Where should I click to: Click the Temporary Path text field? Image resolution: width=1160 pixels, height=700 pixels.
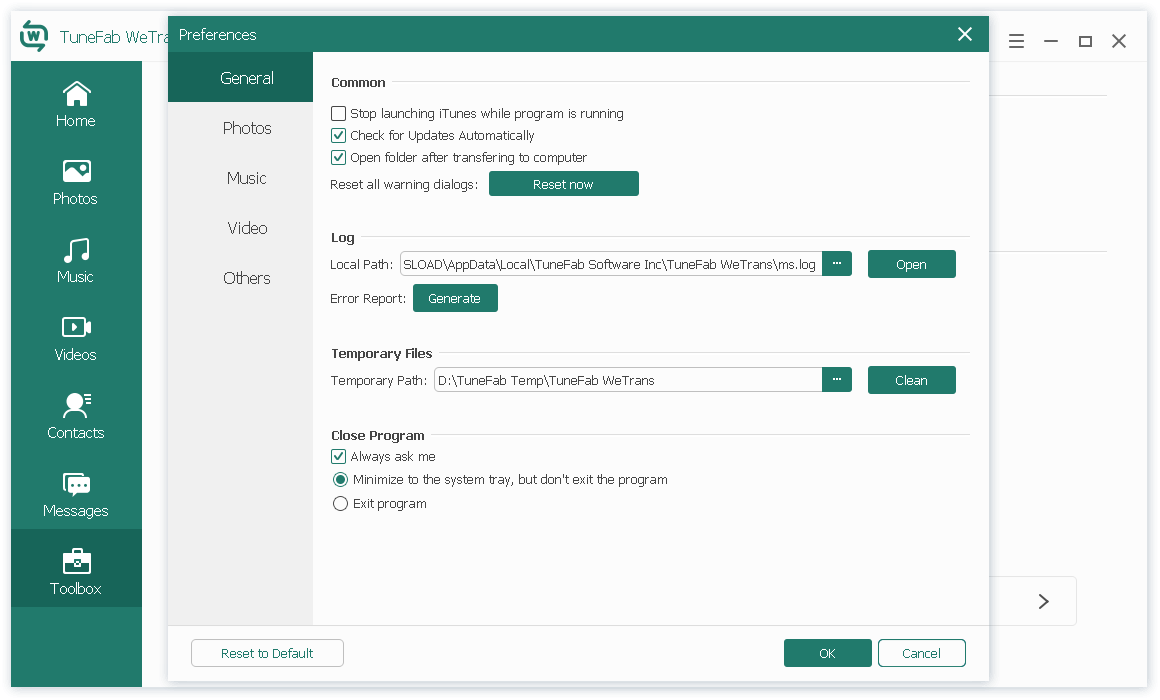pos(628,380)
